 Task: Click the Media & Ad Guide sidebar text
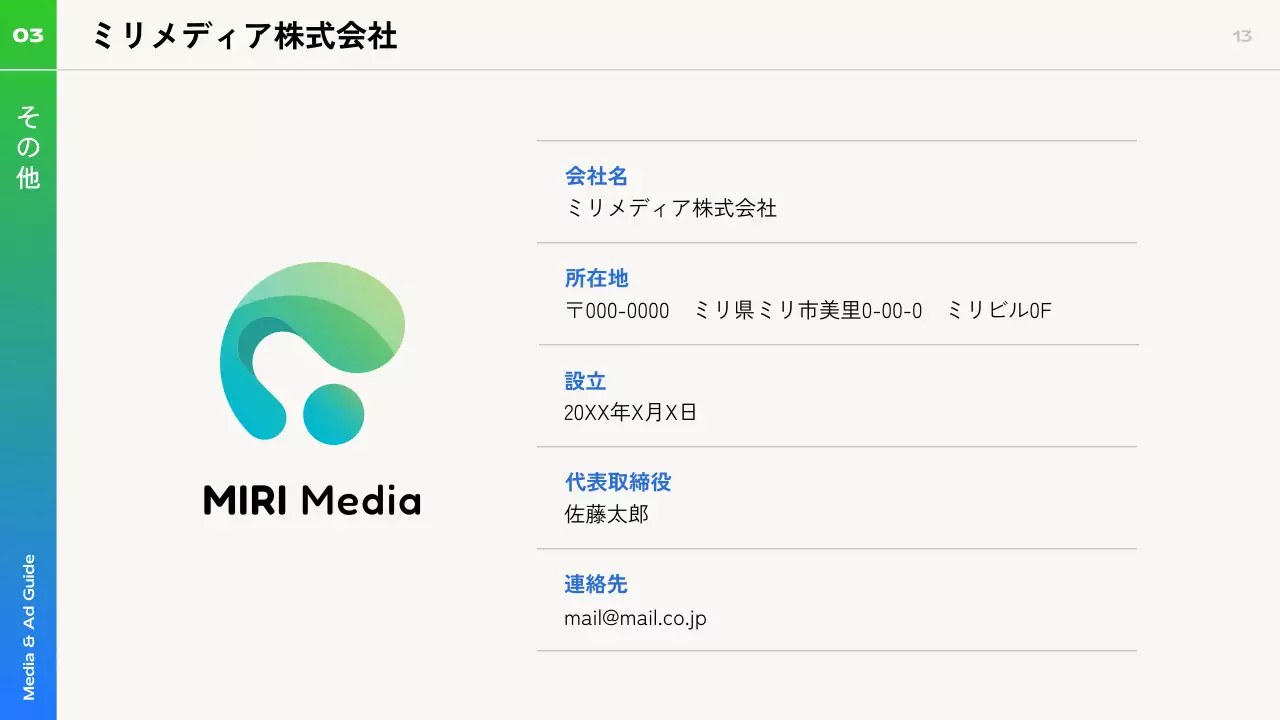click(x=28, y=627)
